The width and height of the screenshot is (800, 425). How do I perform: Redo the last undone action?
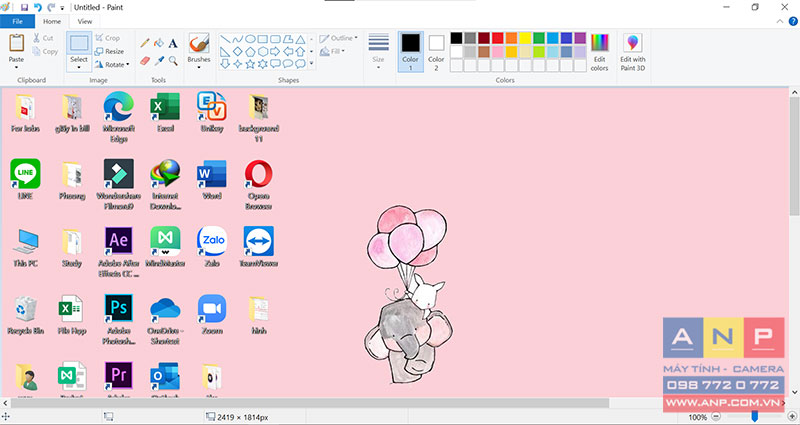point(51,7)
